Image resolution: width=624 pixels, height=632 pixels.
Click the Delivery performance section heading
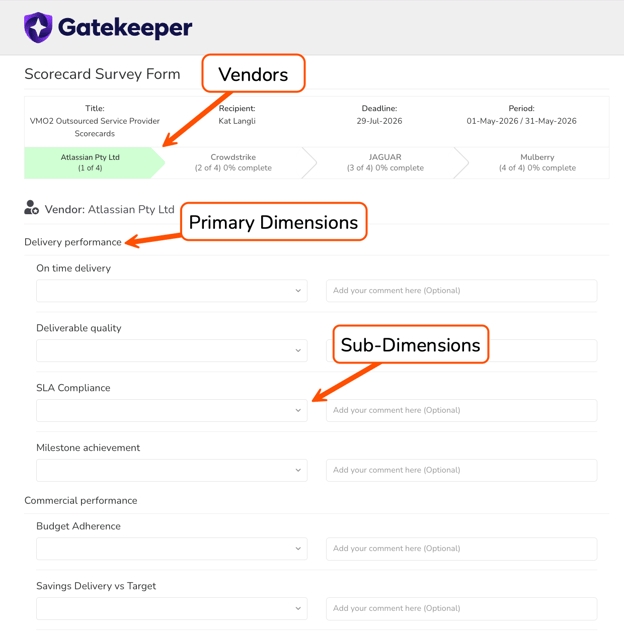point(73,242)
